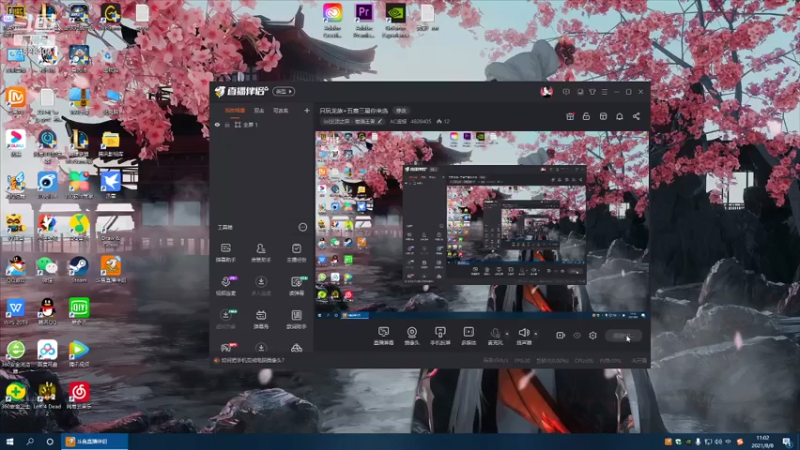
Task: Switch to the second scene tab
Action: pyautogui.click(x=259, y=110)
